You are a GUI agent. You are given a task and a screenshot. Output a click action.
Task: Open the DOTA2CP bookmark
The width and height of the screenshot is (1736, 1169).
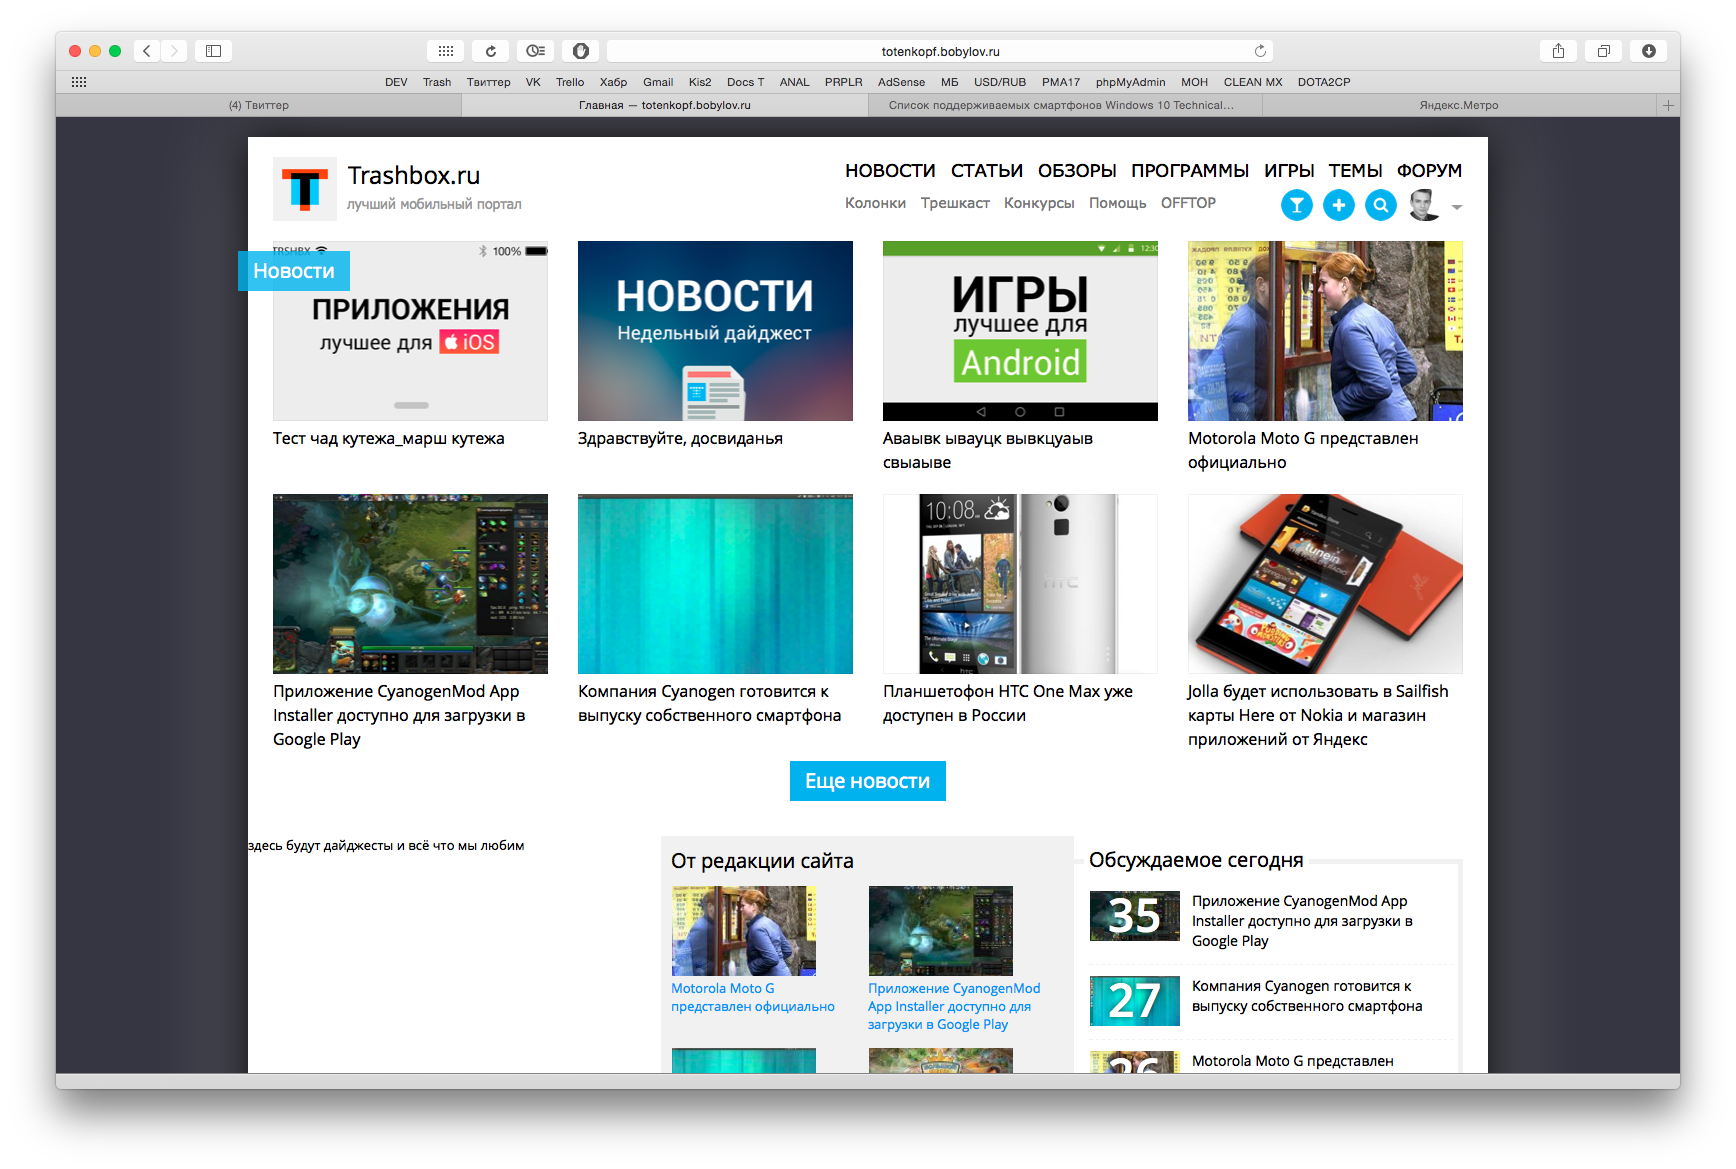(x=1324, y=82)
